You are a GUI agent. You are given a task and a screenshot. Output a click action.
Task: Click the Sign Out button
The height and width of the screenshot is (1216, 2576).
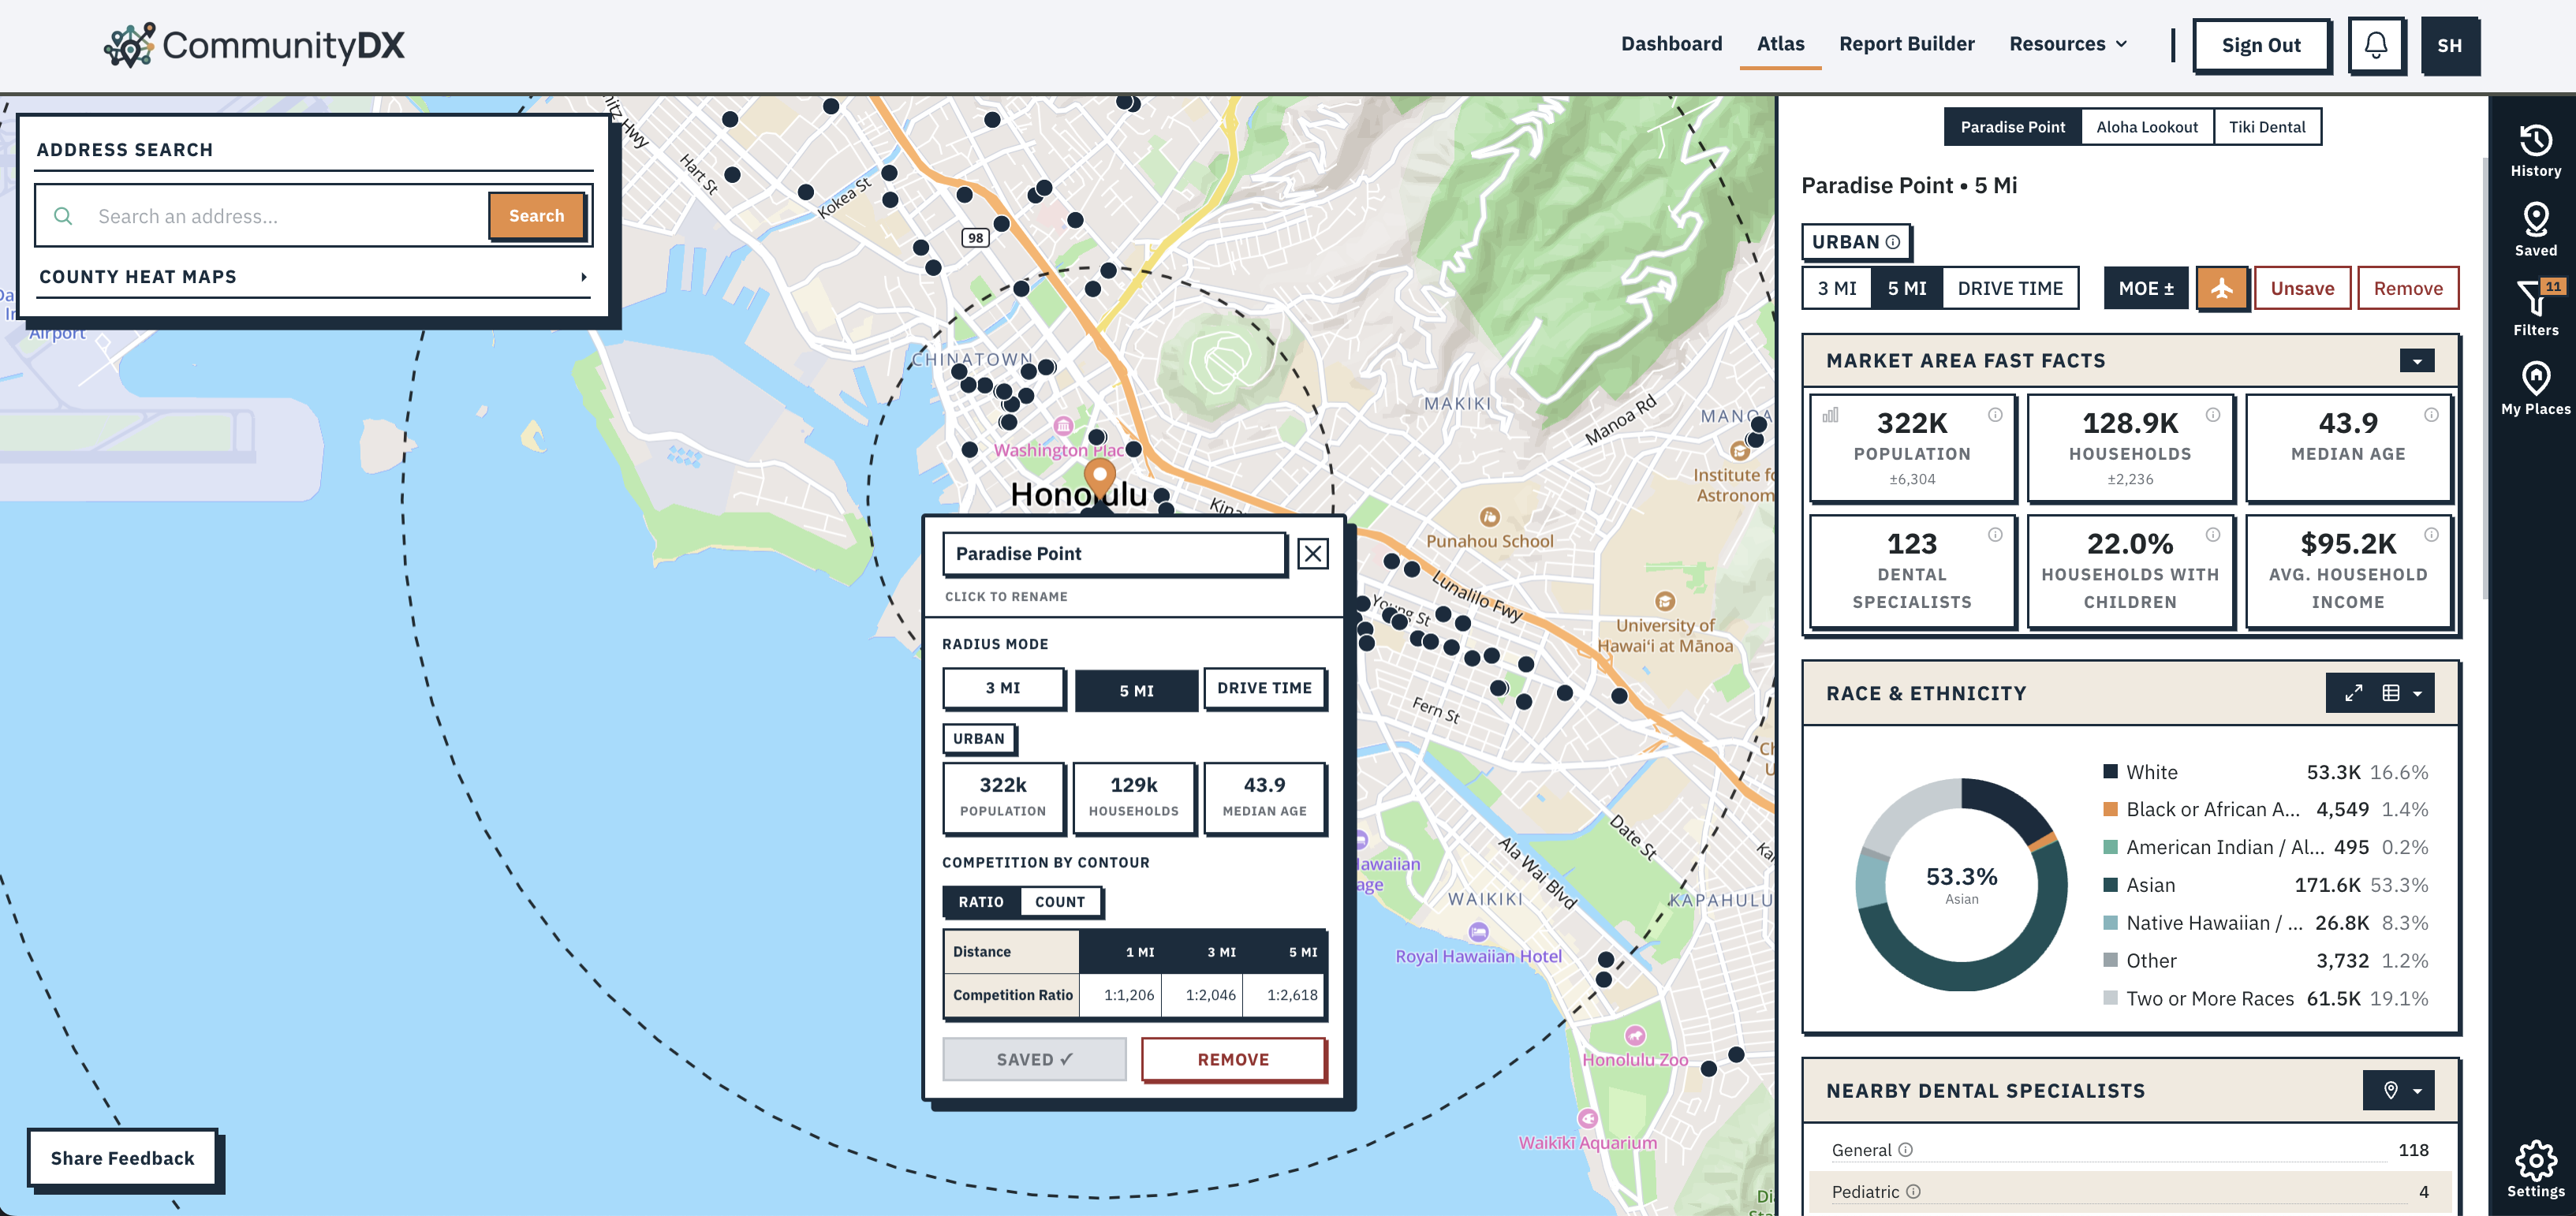2261,45
